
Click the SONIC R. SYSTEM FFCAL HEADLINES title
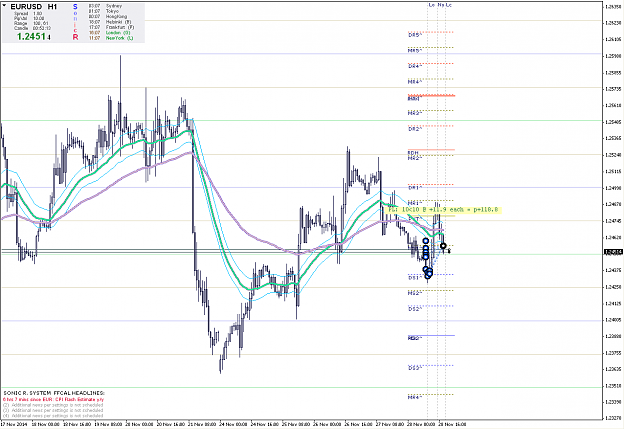[54, 393]
